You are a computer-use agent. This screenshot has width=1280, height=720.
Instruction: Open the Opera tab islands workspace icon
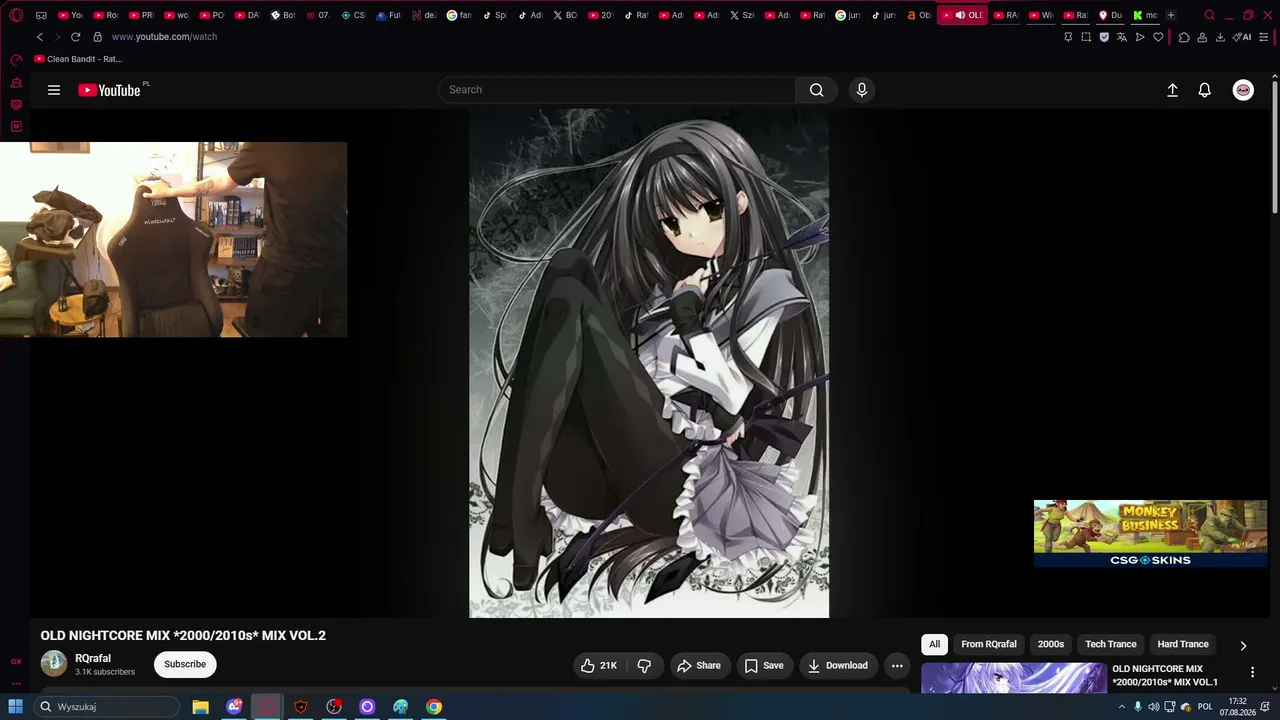[41, 15]
